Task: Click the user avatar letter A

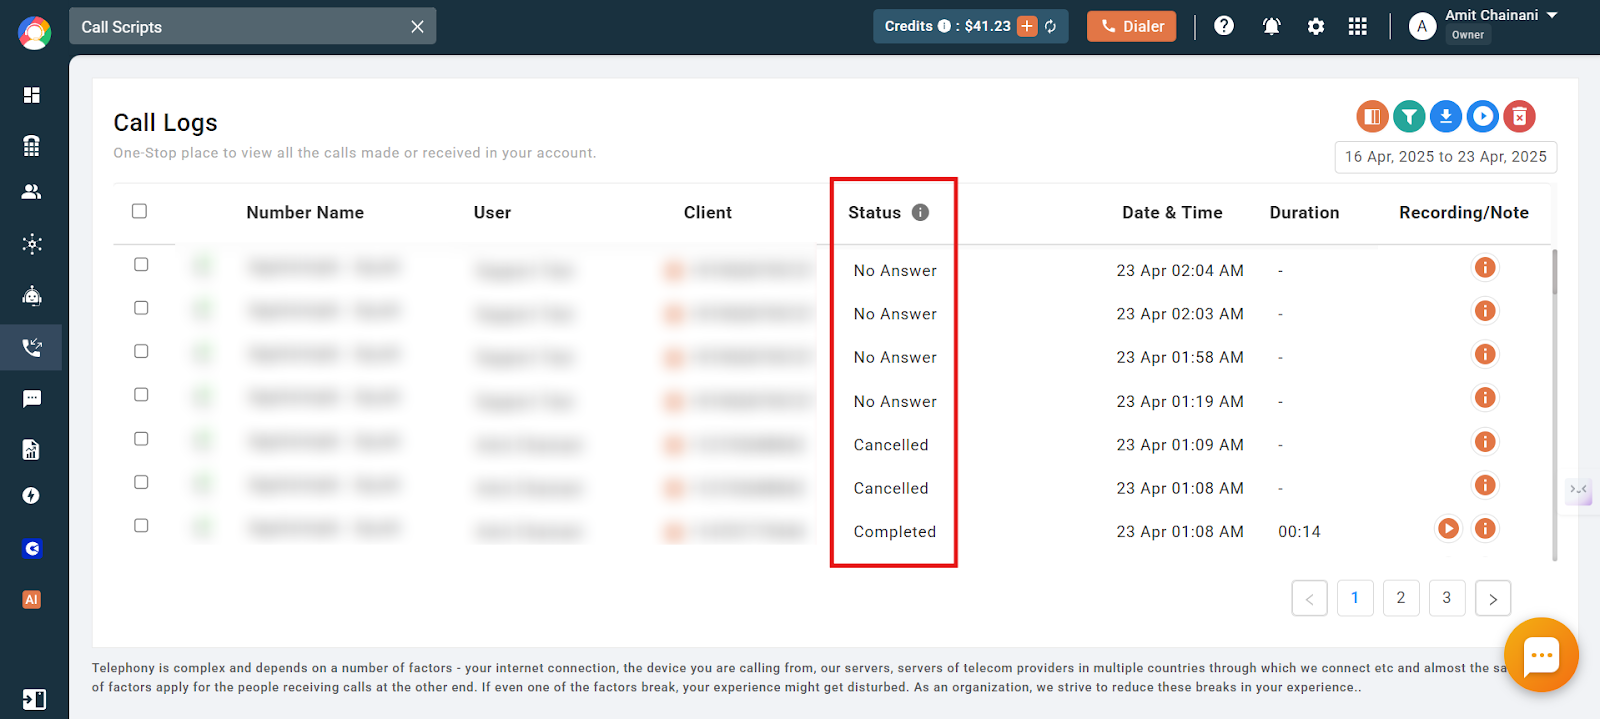Action: (1422, 27)
